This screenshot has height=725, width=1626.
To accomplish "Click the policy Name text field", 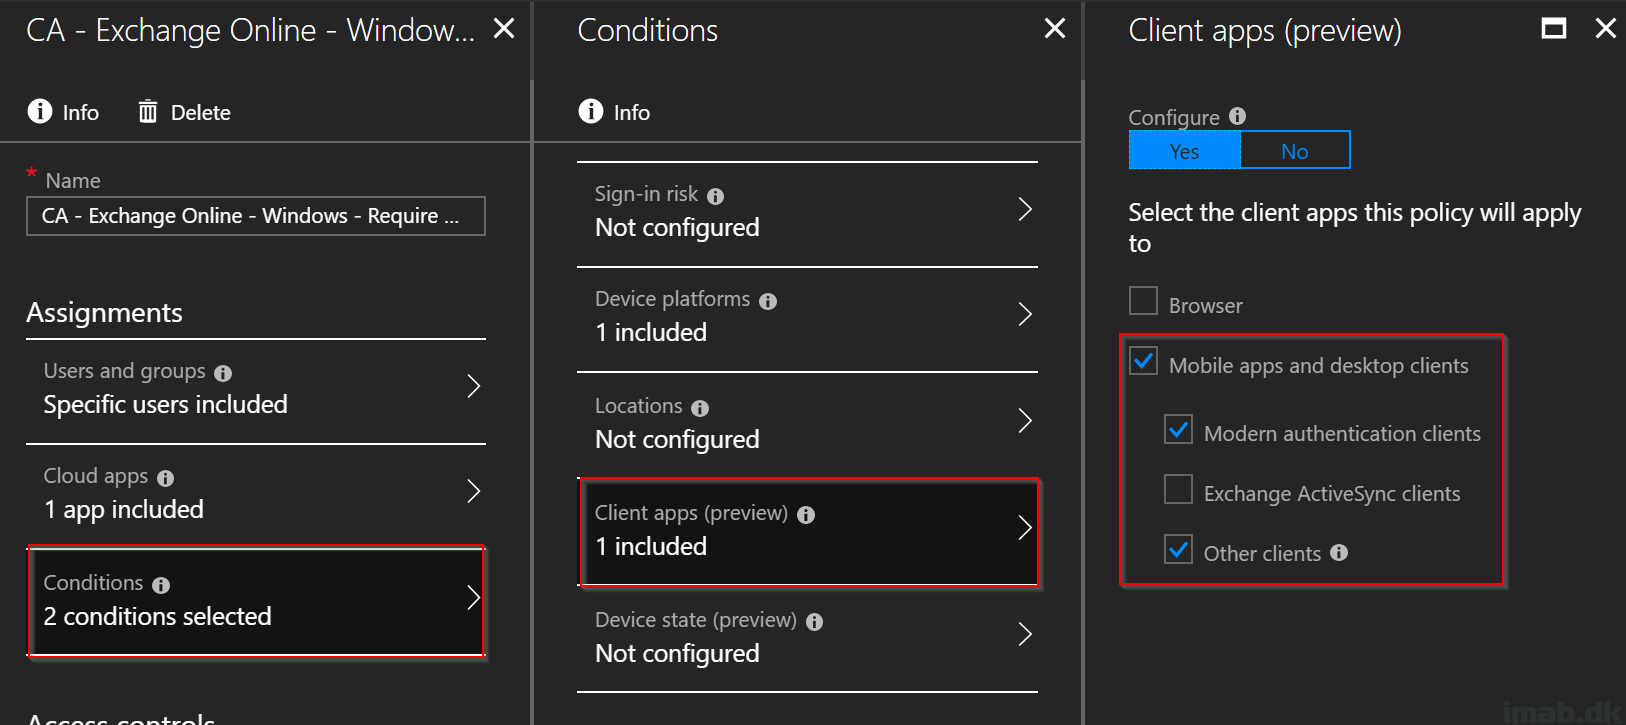I will coord(256,216).
